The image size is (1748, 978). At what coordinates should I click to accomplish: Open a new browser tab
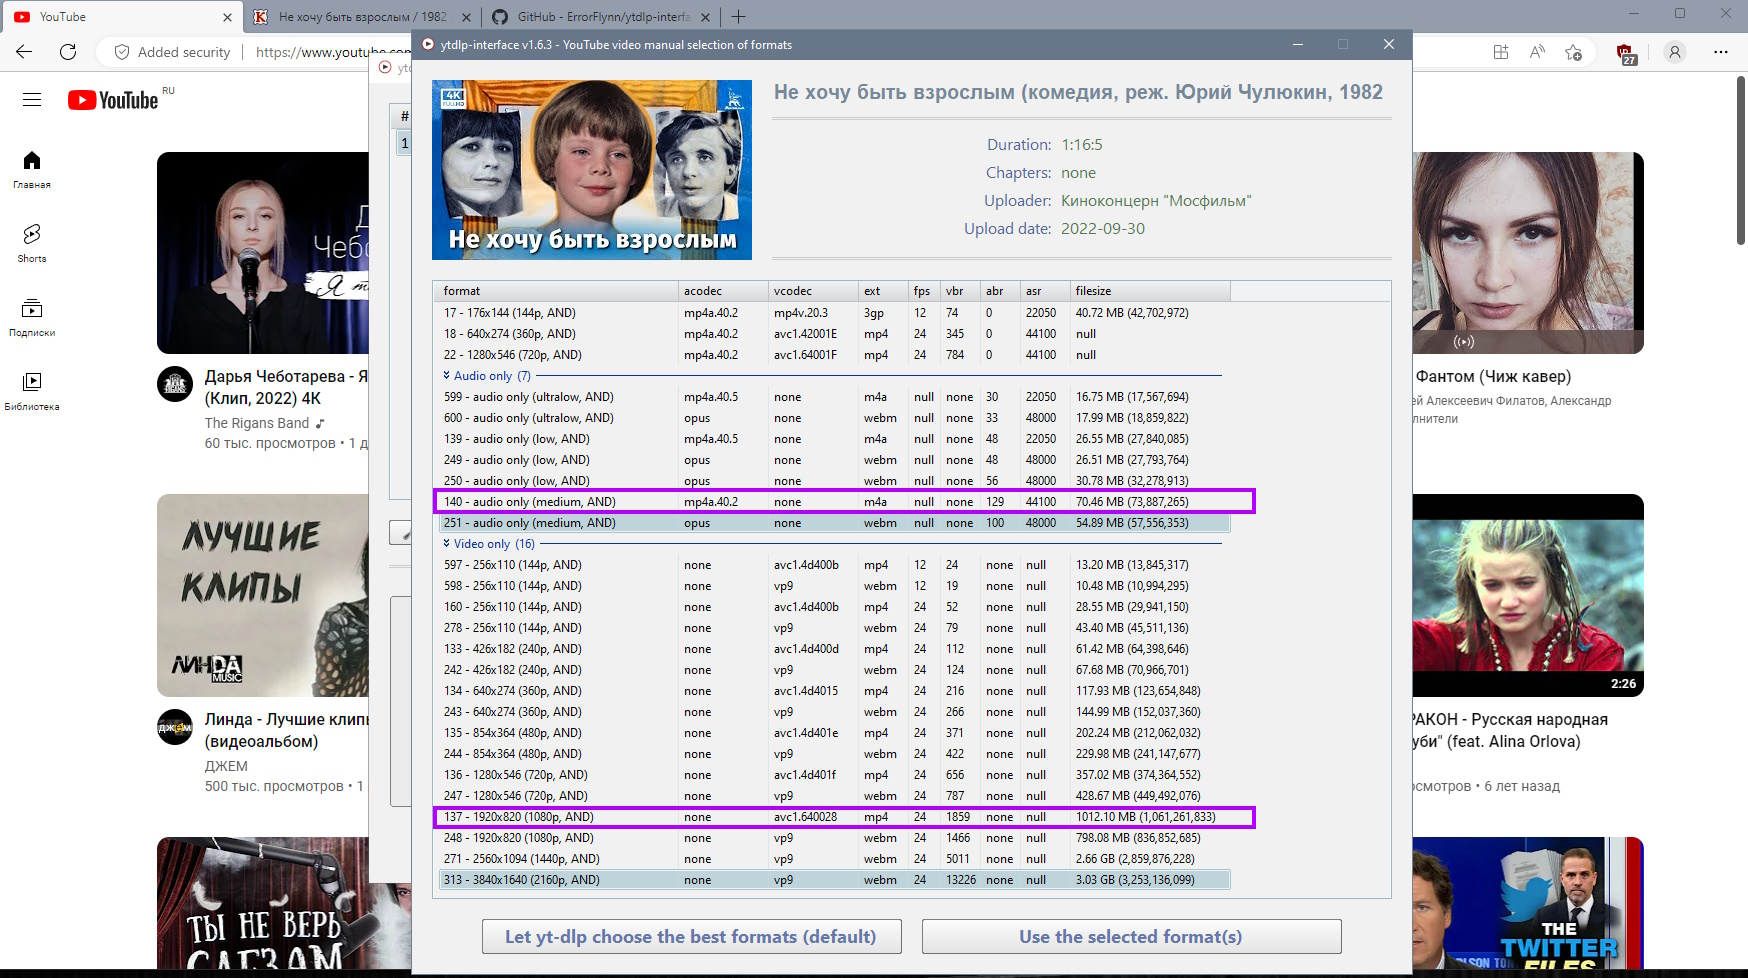click(x=738, y=17)
